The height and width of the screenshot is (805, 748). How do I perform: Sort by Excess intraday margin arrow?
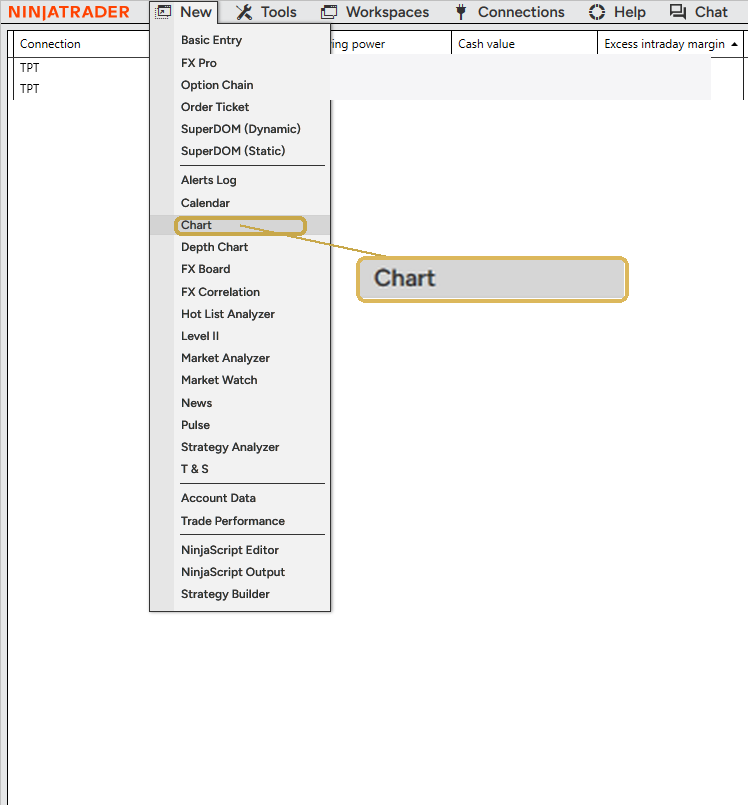pos(735,44)
